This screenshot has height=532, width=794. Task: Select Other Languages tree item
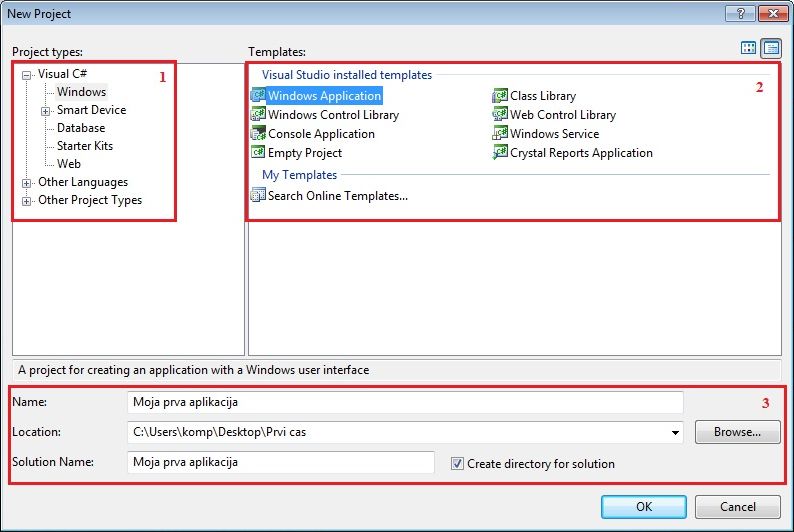pos(83,182)
